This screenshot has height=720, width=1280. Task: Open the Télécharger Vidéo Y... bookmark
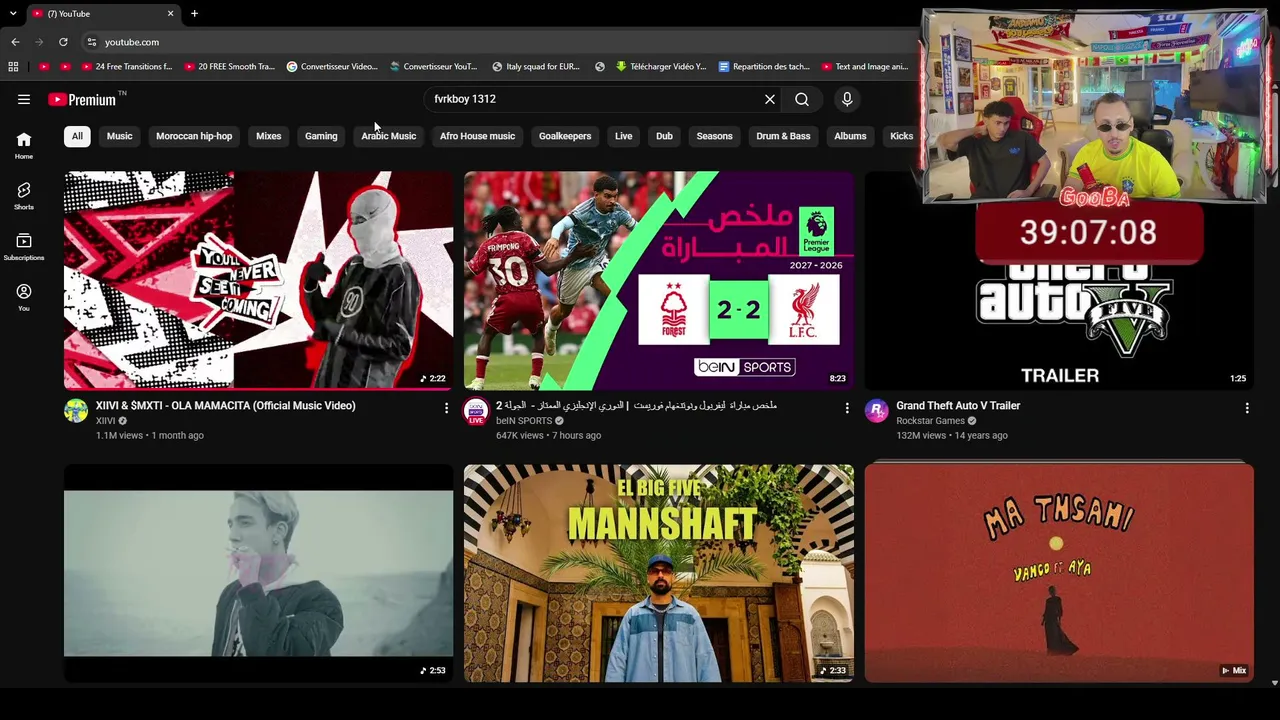(x=661, y=67)
